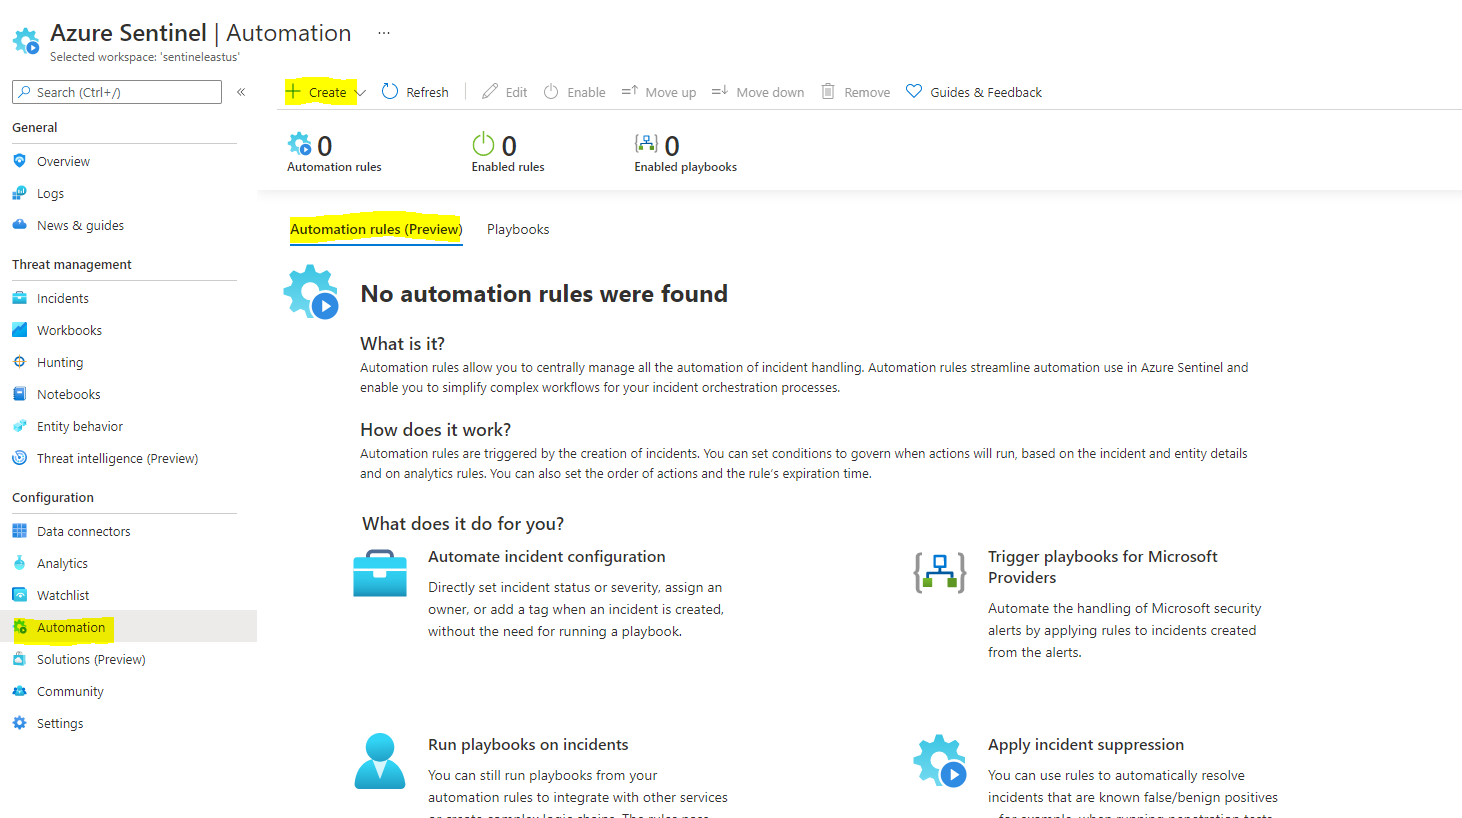The height and width of the screenshot is (818, 1462).
Task: Click the Enabled rules count tile
Action: tap(508, 153)
